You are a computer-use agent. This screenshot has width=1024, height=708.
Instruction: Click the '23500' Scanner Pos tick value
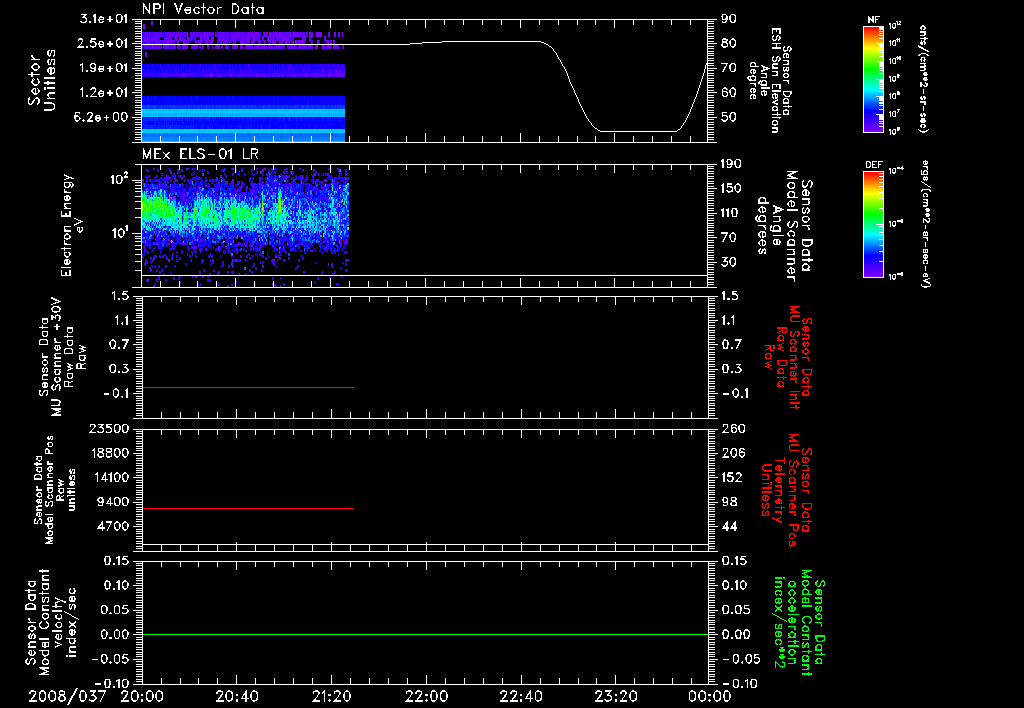coord(108,428)
